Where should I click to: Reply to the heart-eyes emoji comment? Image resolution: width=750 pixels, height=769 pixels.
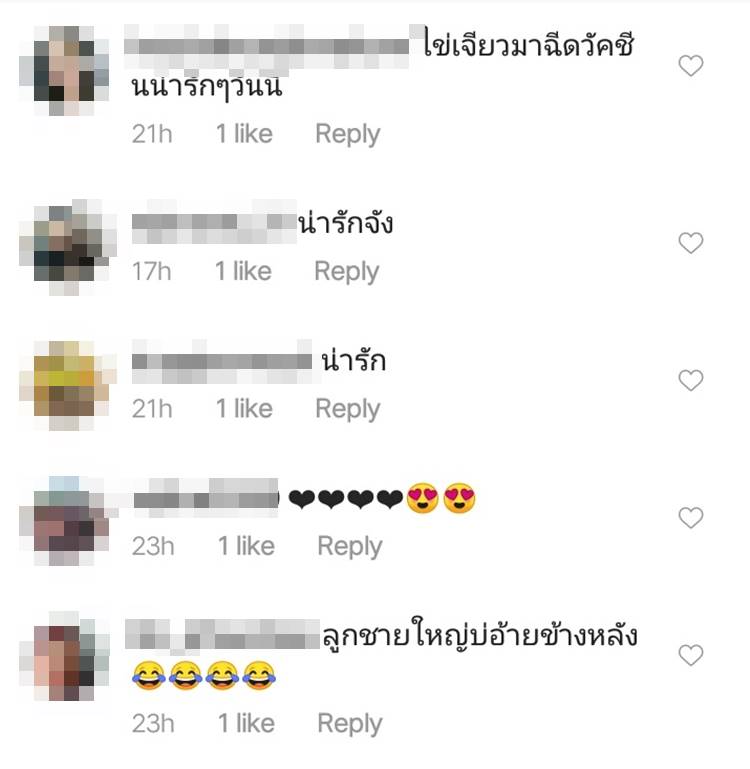point(350,547)
